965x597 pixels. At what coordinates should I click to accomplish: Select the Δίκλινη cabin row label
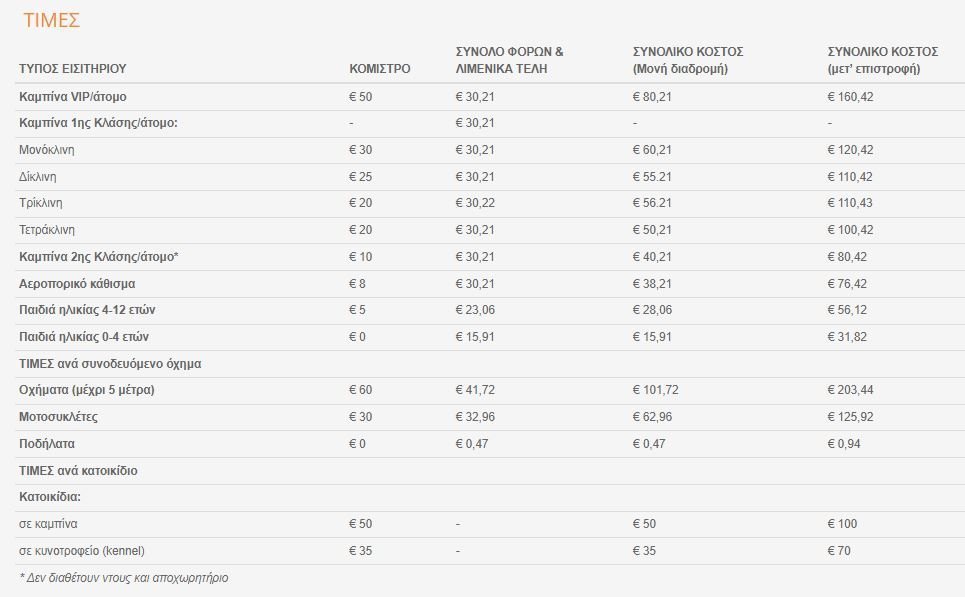click(x=38, y=177)
